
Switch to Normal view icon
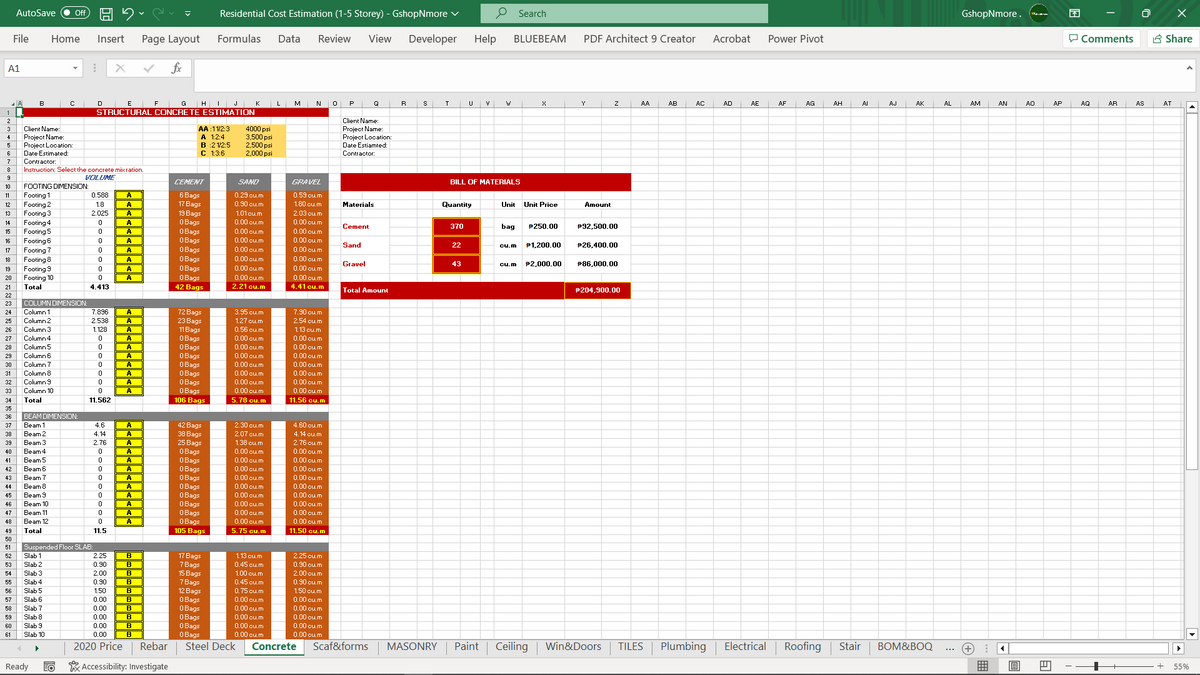pos(983,666)
